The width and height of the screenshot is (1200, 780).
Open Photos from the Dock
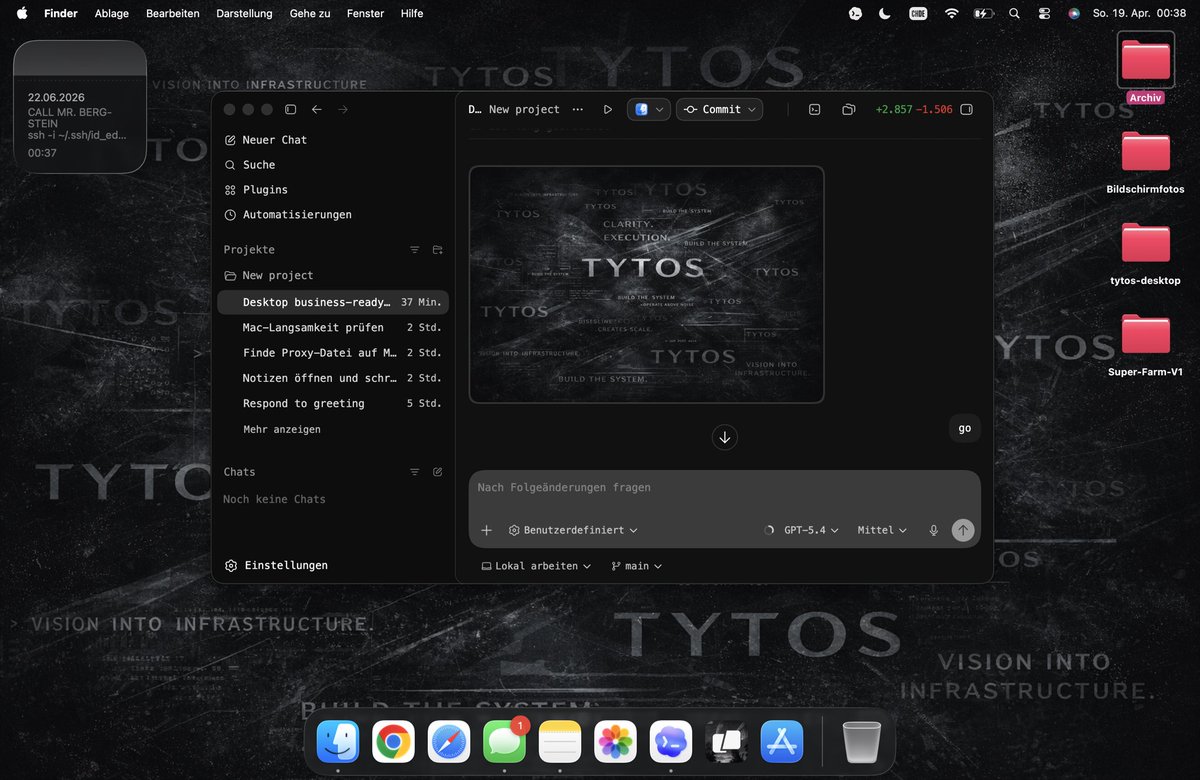click(616, 743)
